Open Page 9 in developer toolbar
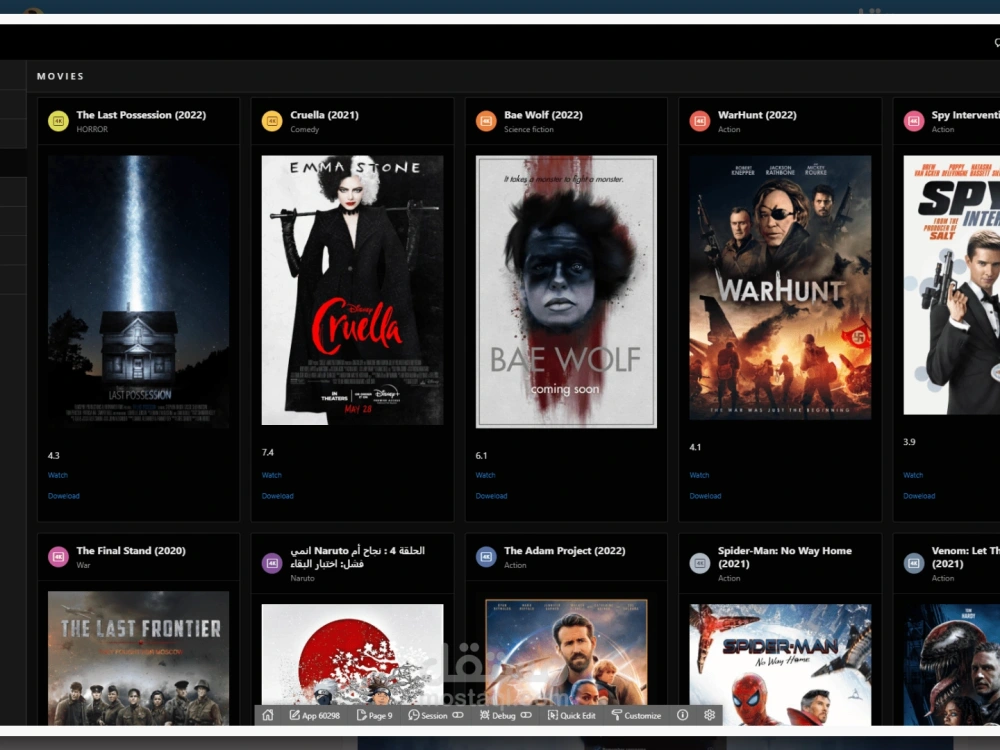This screenshot has width=1000, height=750. 374,716
